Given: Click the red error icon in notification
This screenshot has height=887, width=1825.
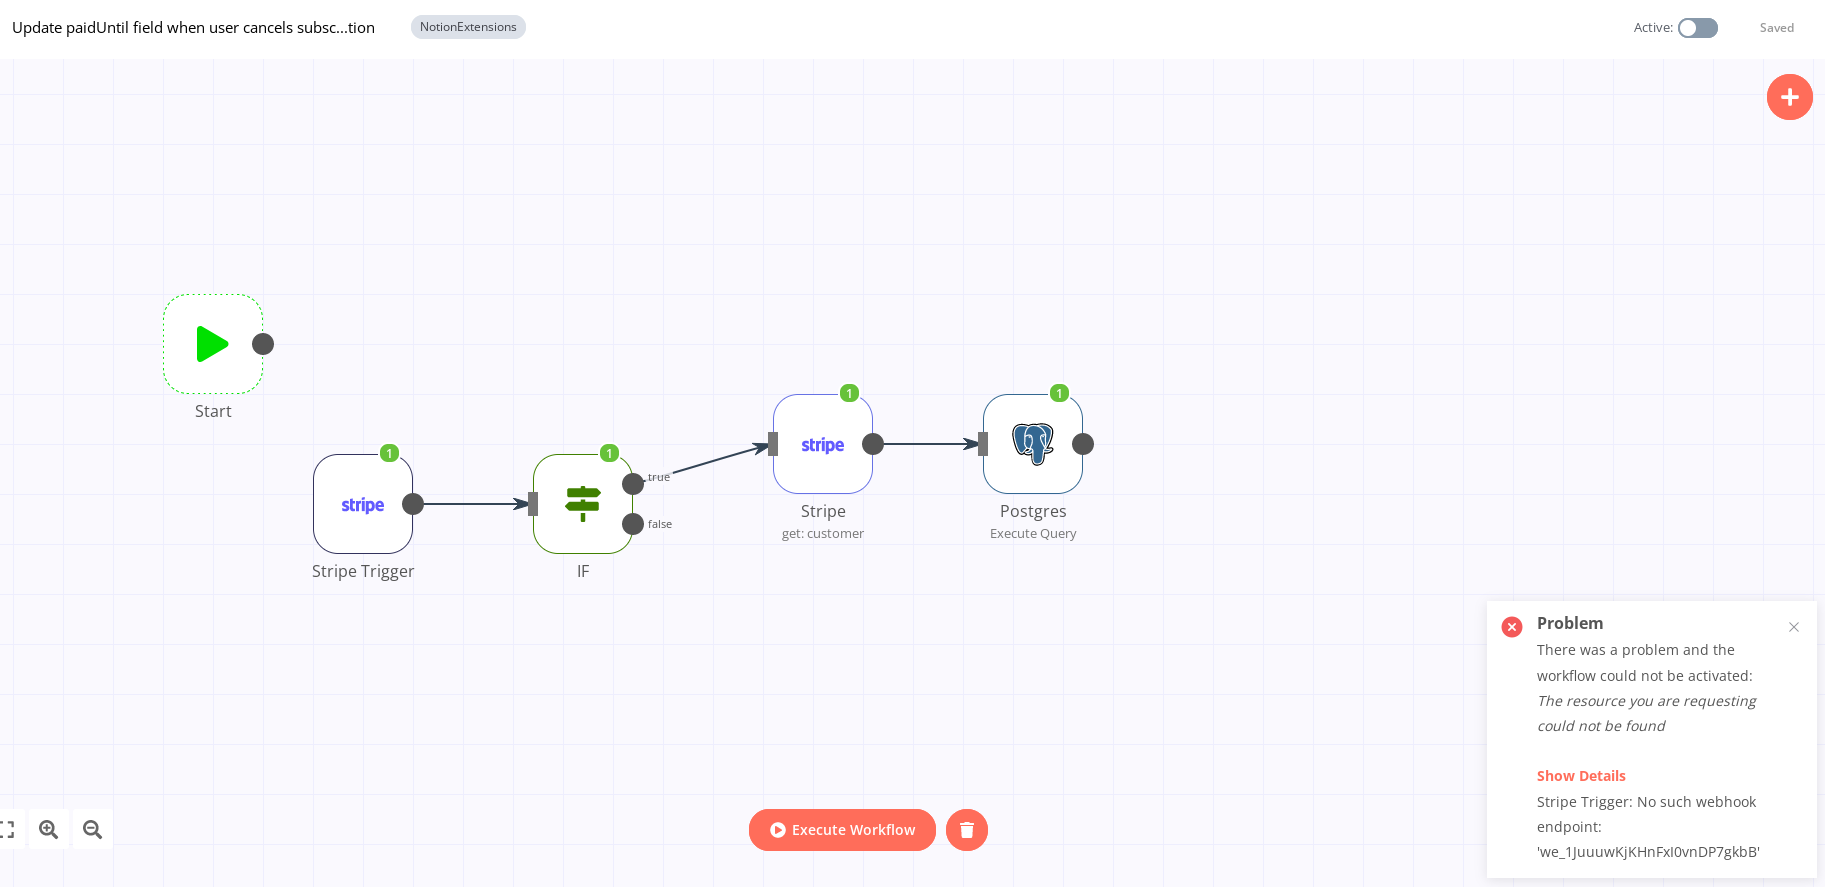Looking at the screenshot, I should 1512,627.
